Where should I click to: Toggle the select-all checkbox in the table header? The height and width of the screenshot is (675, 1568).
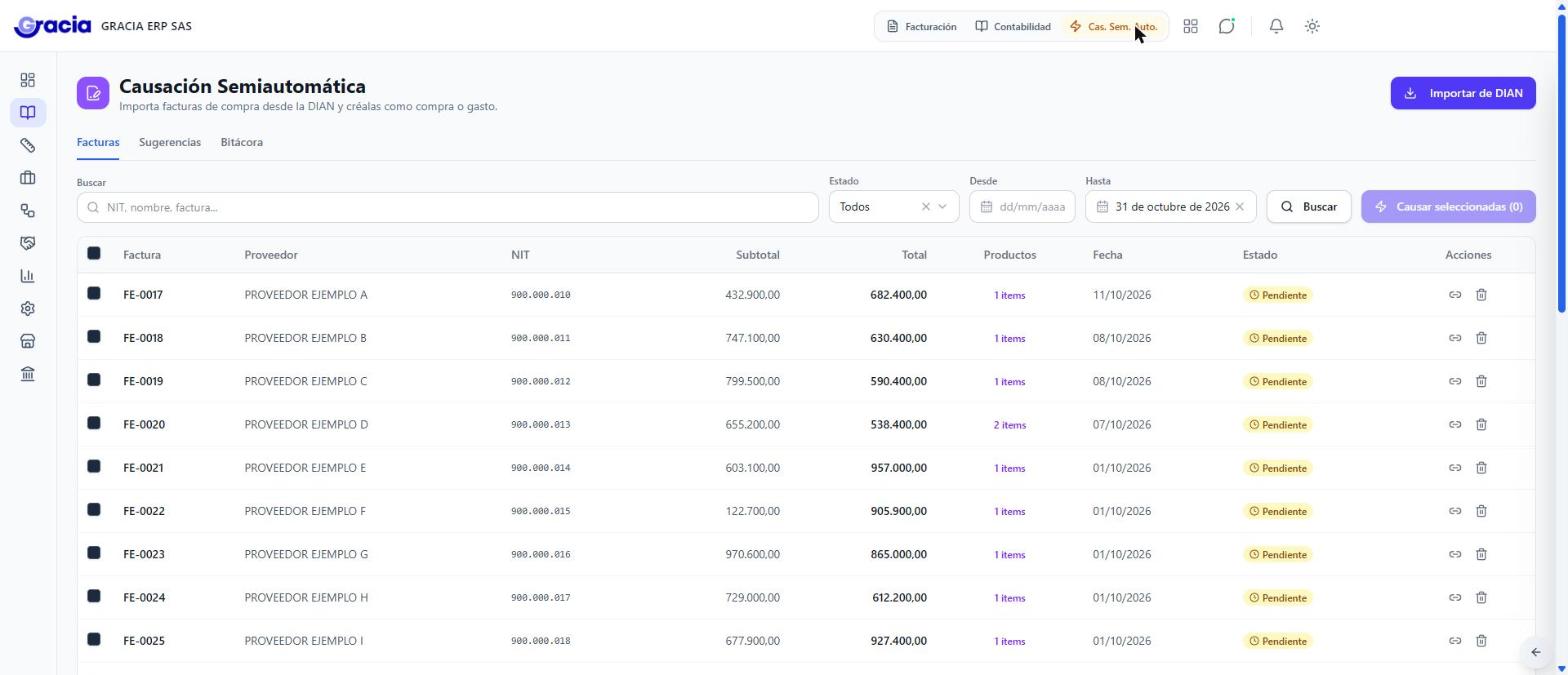pyautogui.click(x=94, y=254)
